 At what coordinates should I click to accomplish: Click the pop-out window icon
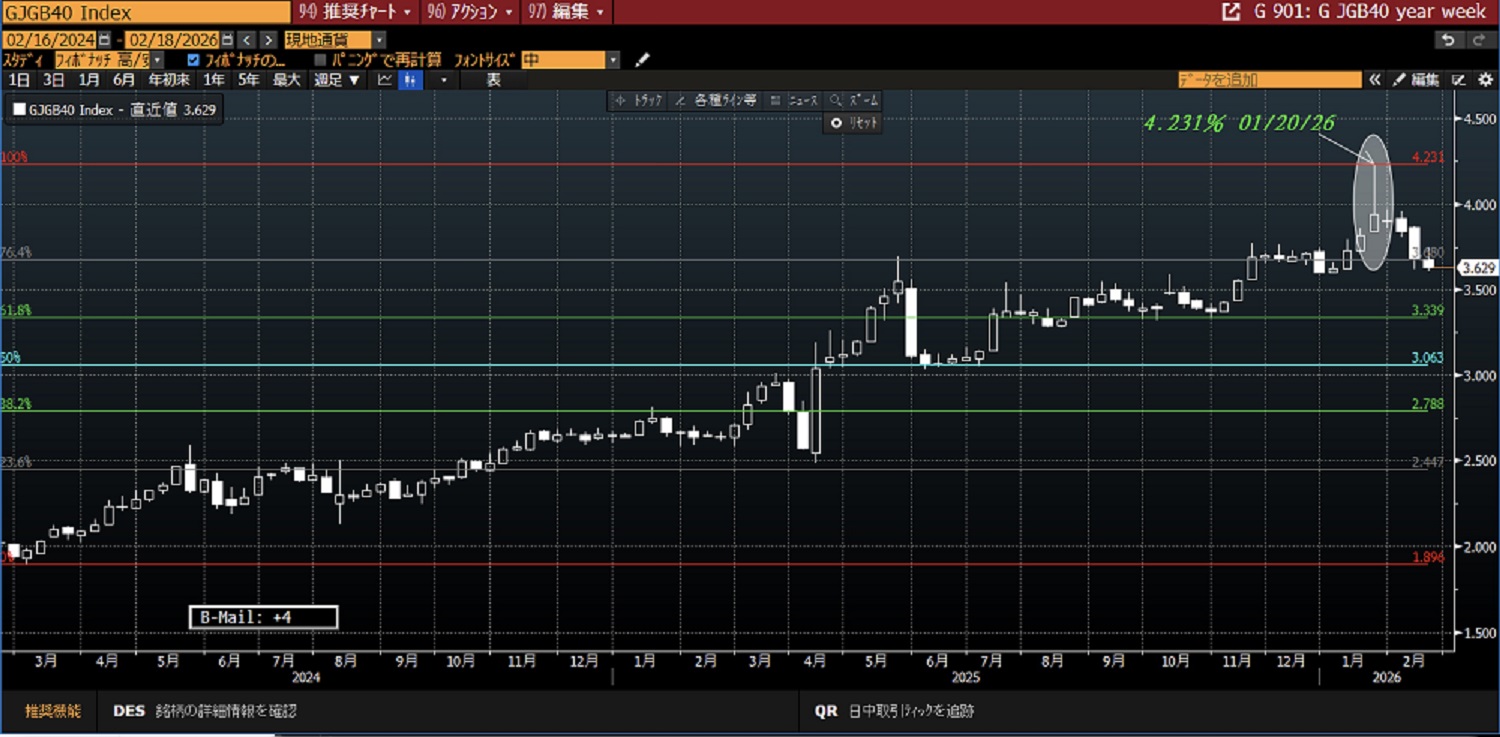[1230, 12]
